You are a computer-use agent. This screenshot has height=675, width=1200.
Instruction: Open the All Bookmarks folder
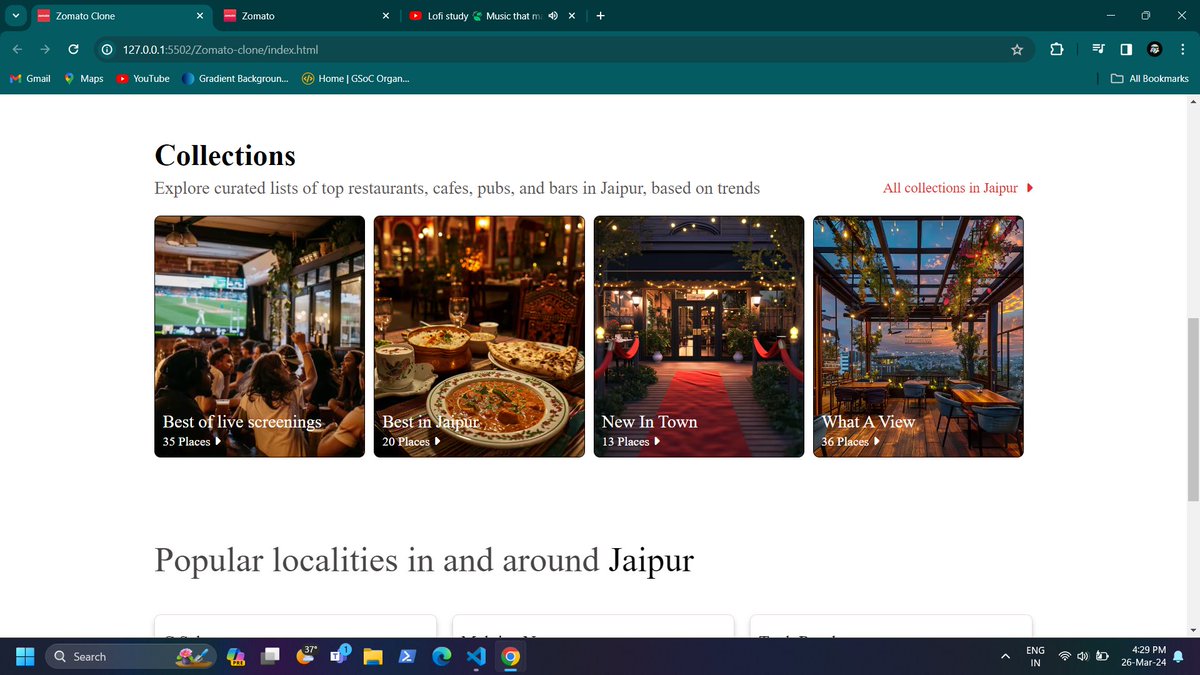point(1150,78)
